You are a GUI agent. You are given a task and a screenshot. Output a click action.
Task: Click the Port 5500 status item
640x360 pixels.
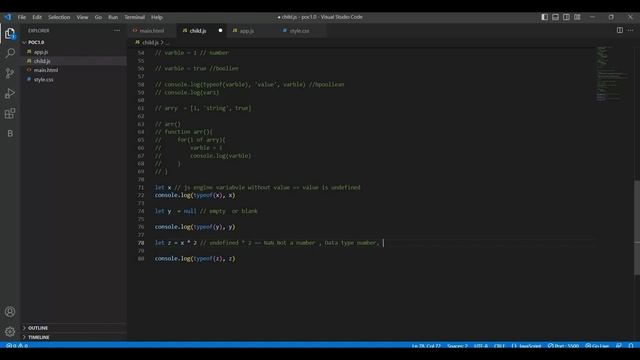pos(564,346)
